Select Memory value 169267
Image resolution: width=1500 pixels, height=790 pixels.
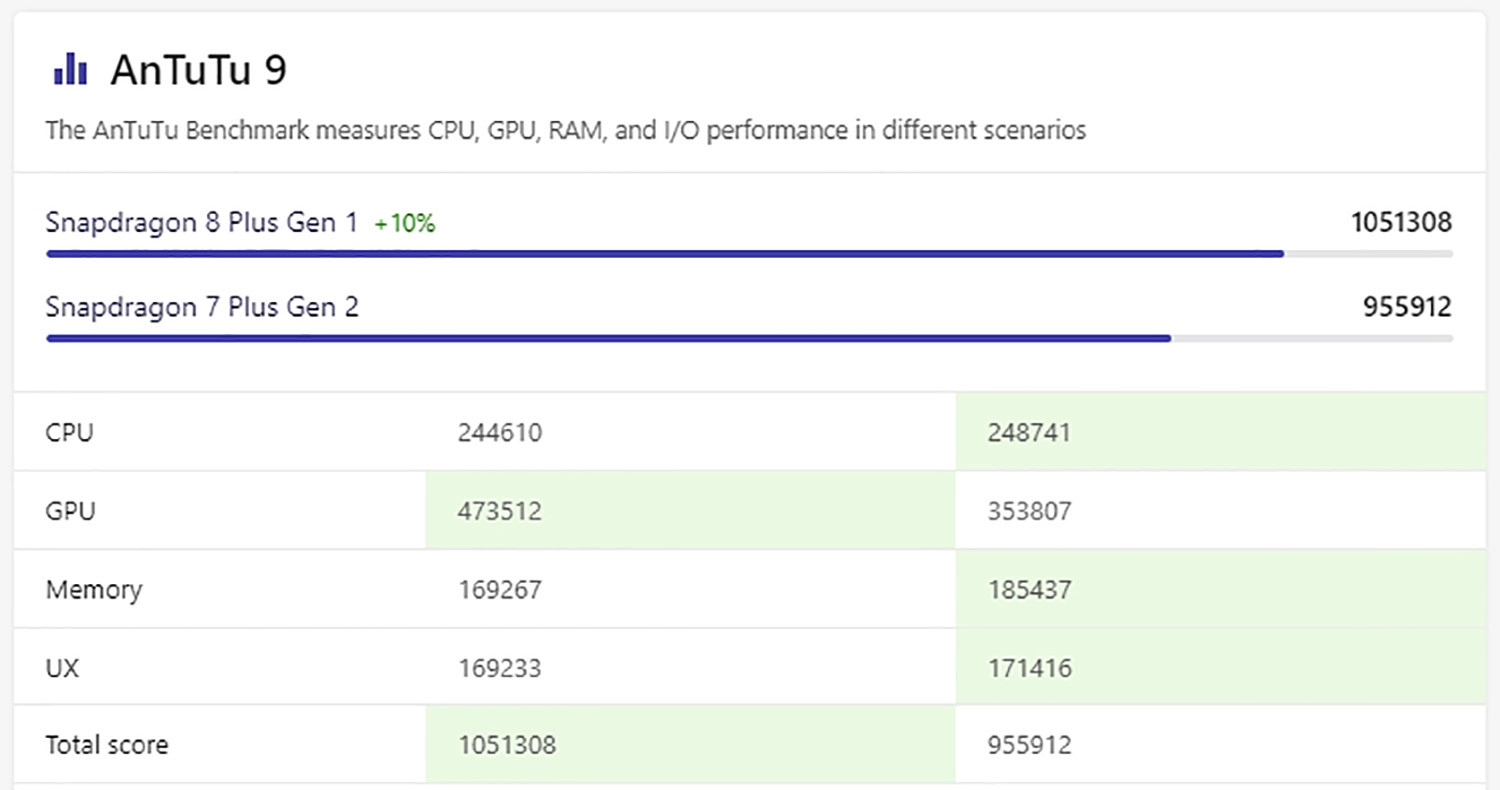(x=500, y=589)
